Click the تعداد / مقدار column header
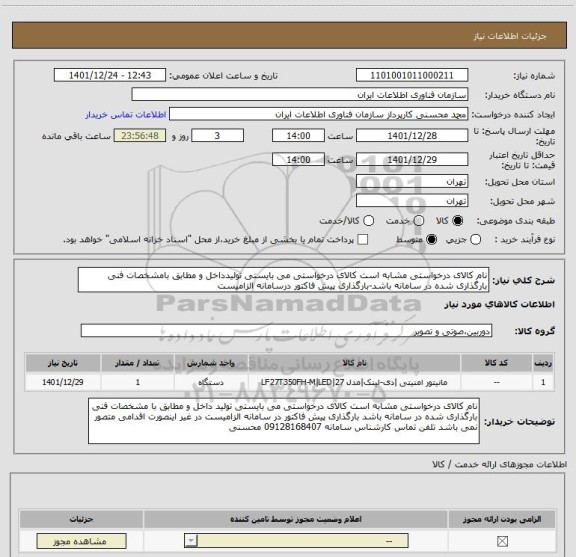Screen dimensions: 576x557 [137, 363]
